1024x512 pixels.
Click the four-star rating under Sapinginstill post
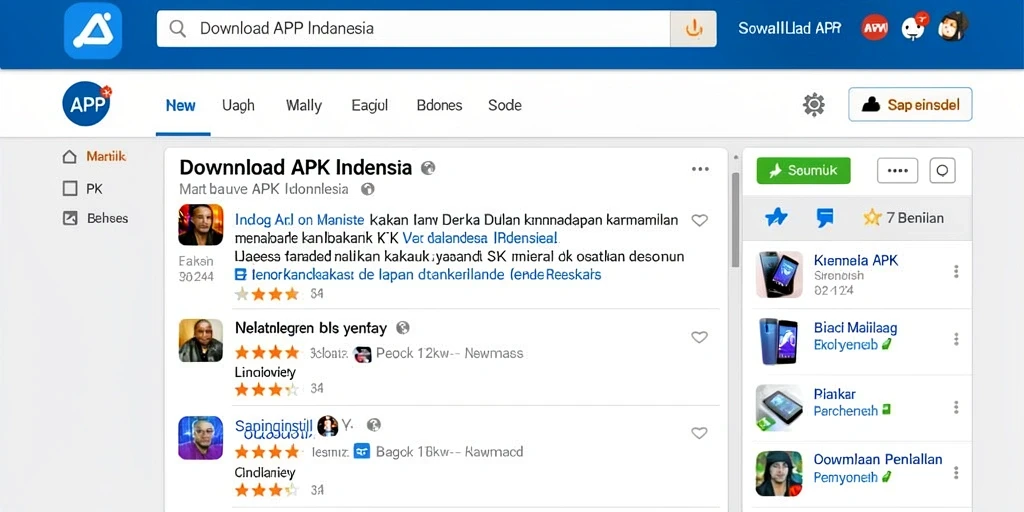click(267, 451)
